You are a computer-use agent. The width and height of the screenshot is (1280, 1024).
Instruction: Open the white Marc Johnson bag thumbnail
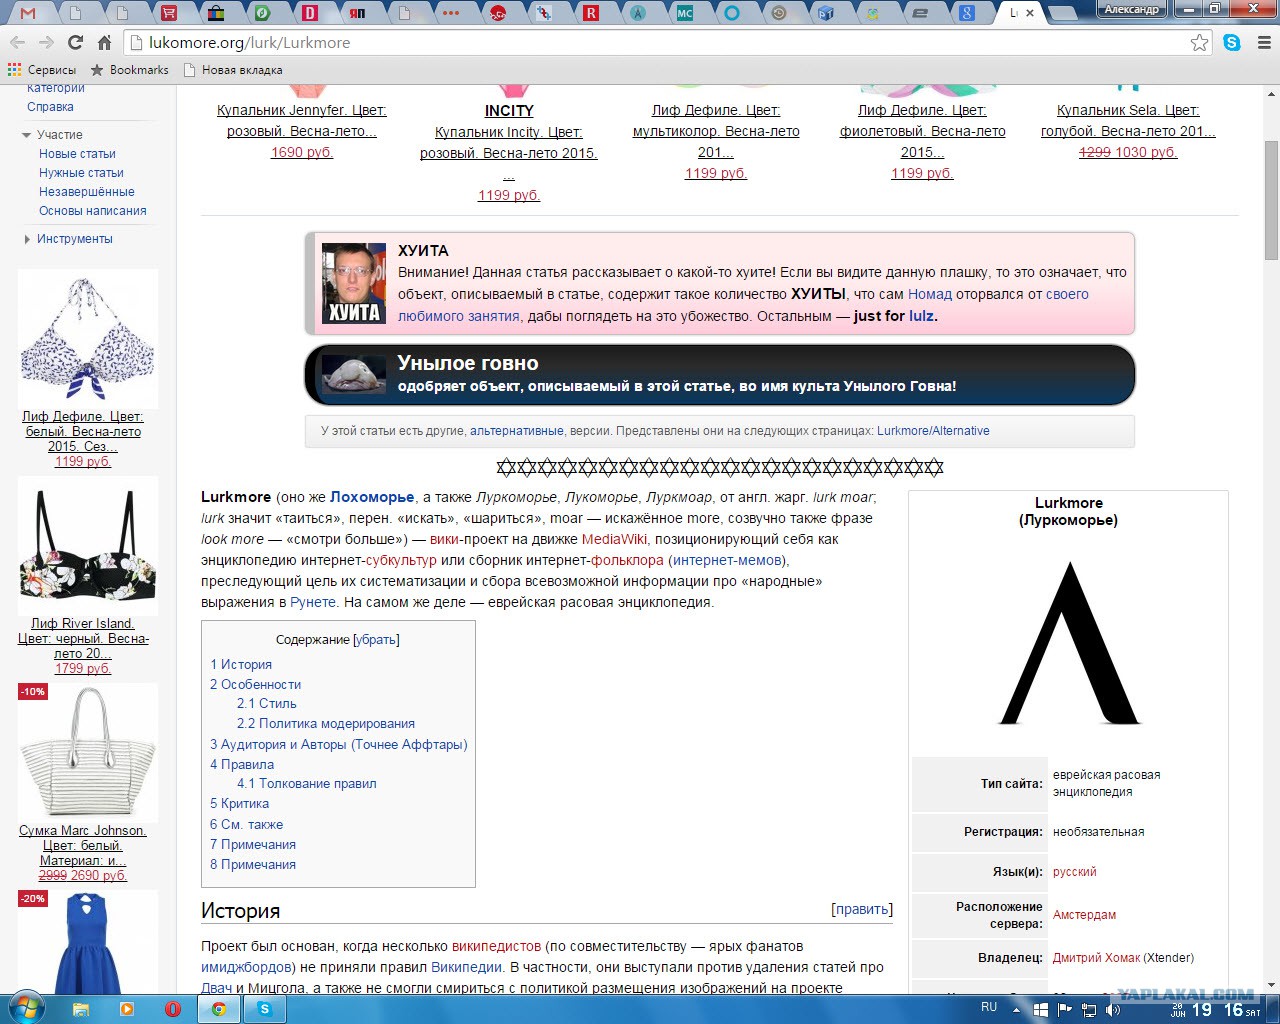(x=88, y=753)
